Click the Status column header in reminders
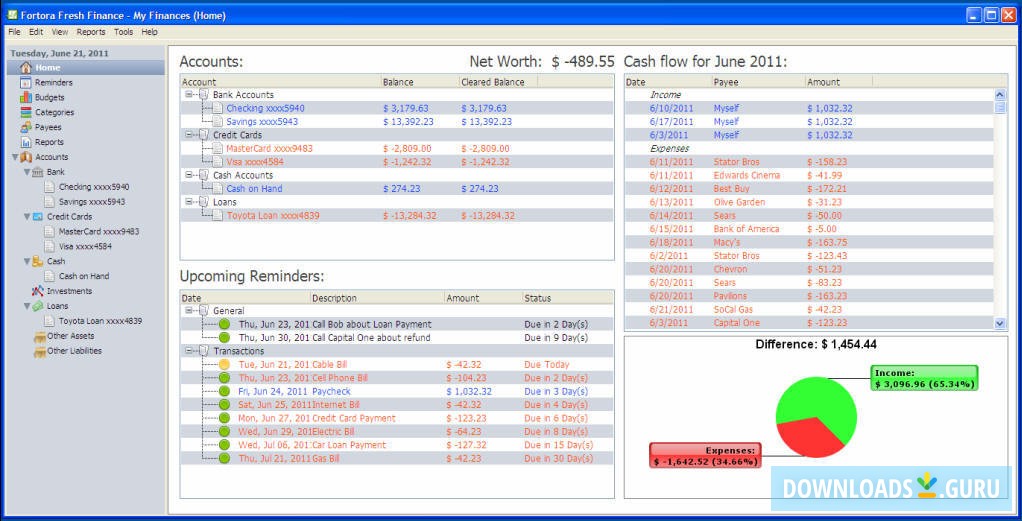1022x521 pixels. point(568,298)
